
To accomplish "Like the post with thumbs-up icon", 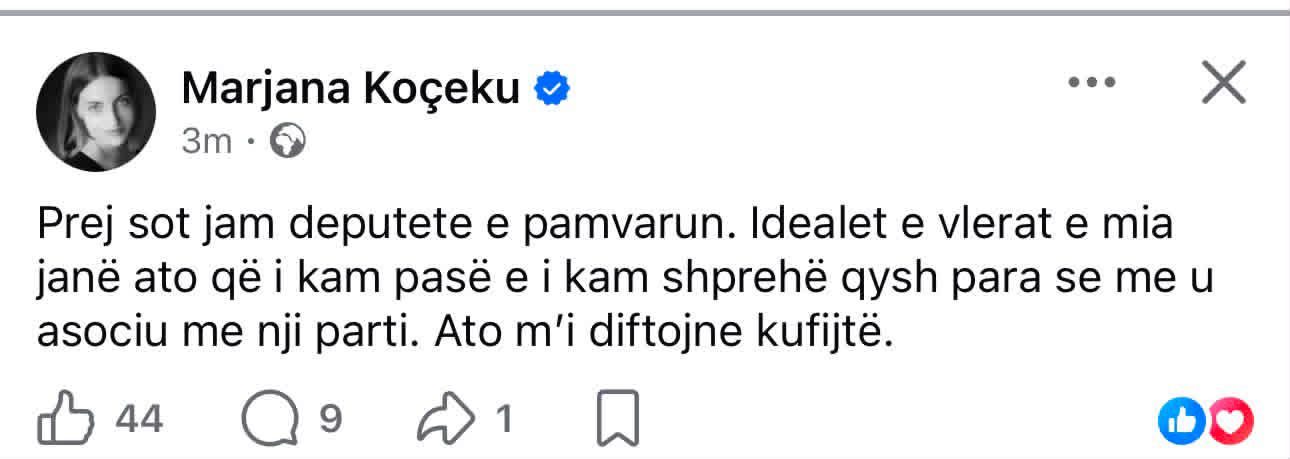I will pos(66,420).
